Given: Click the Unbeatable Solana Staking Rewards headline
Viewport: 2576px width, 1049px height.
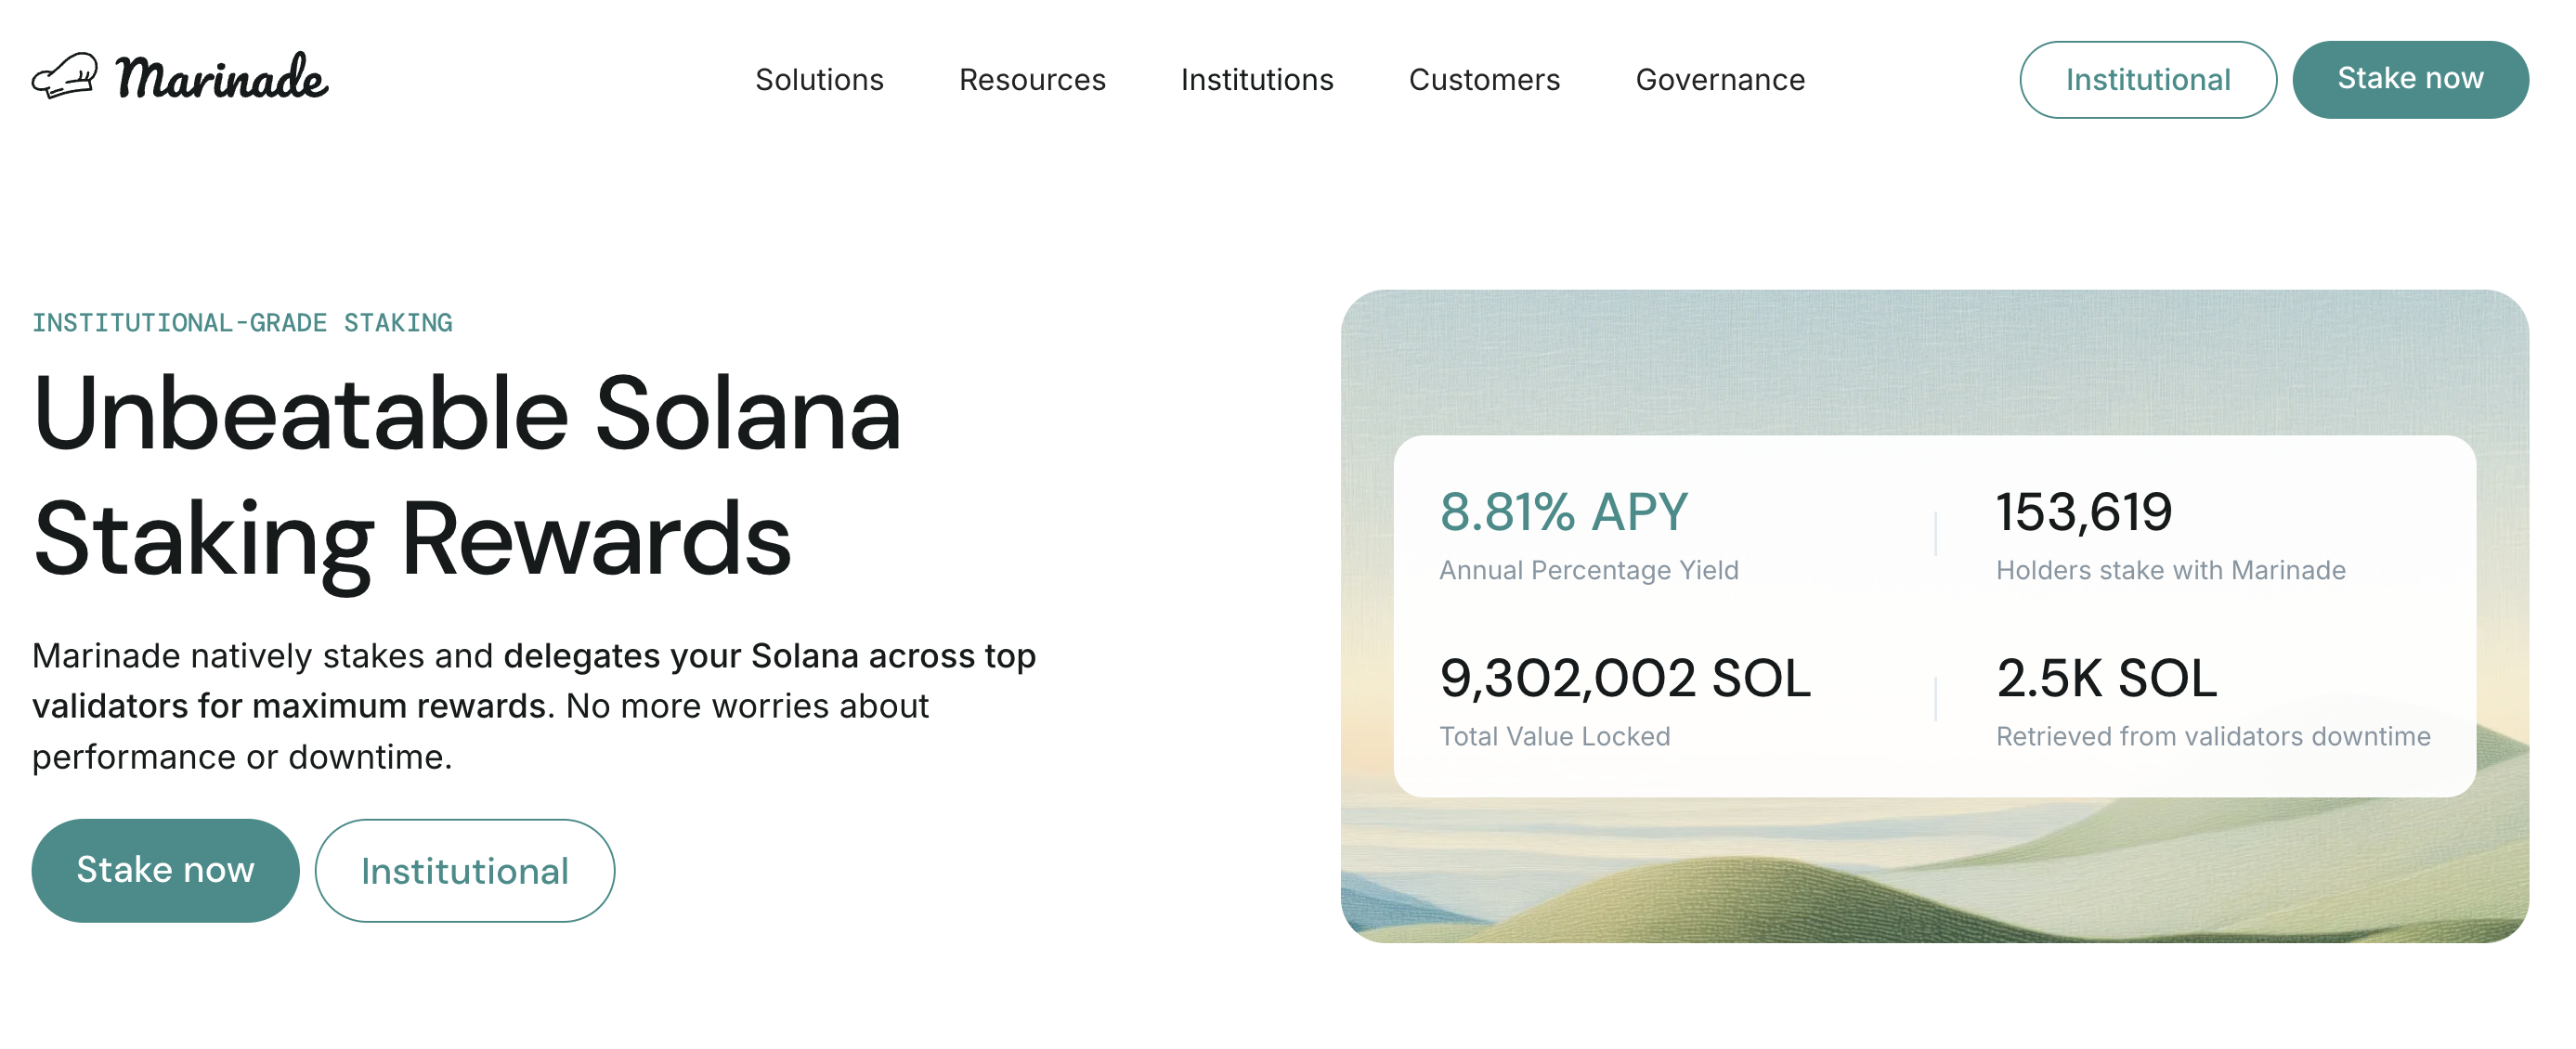Looking at the screenshot, I should tap(467, 476).
